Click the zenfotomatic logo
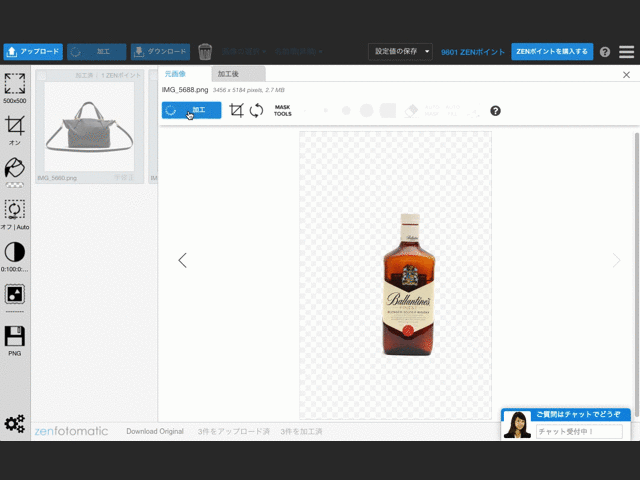Image resolution: width=640 pixels, height=480 pixels. click(71, 431)
